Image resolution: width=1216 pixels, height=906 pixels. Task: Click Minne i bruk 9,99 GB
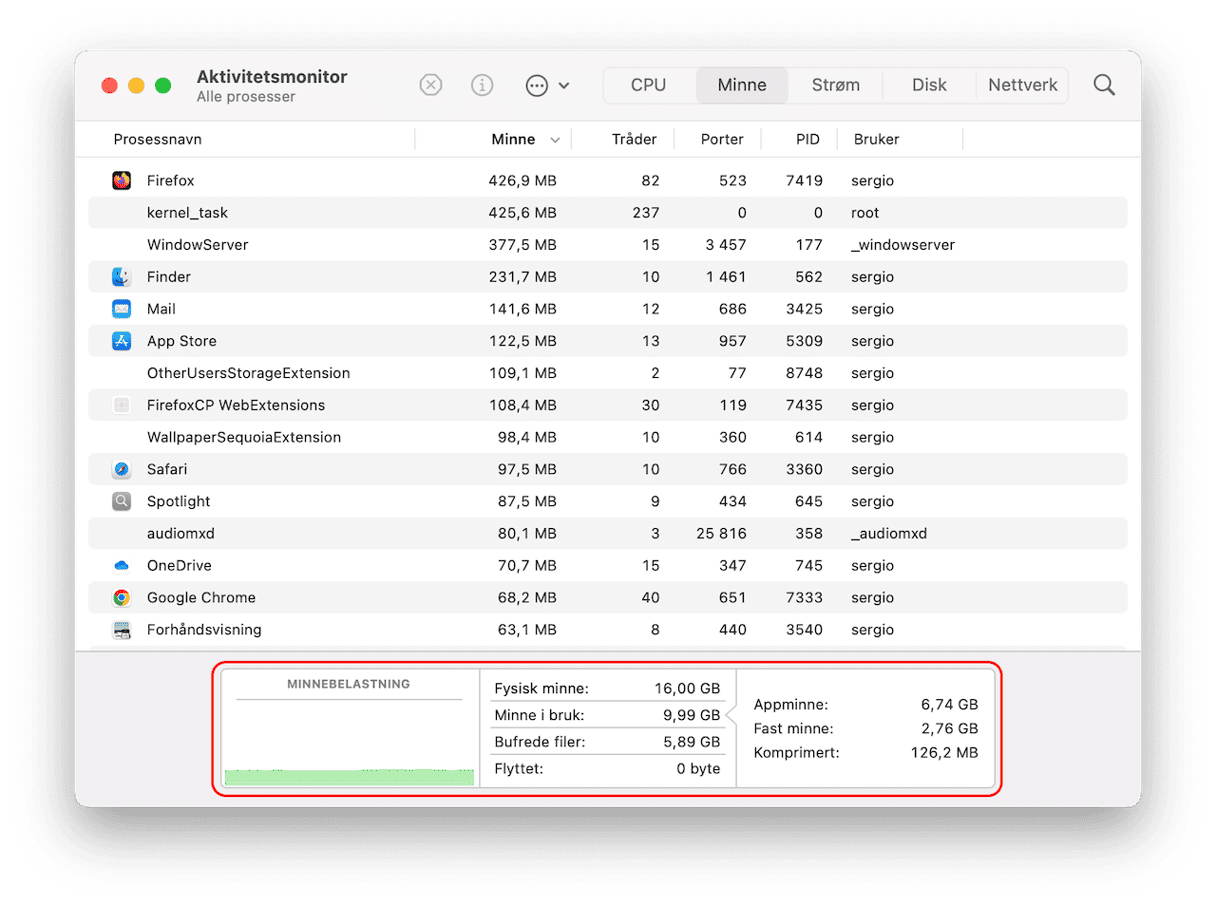pyautogui.click(x=607, y=715)
